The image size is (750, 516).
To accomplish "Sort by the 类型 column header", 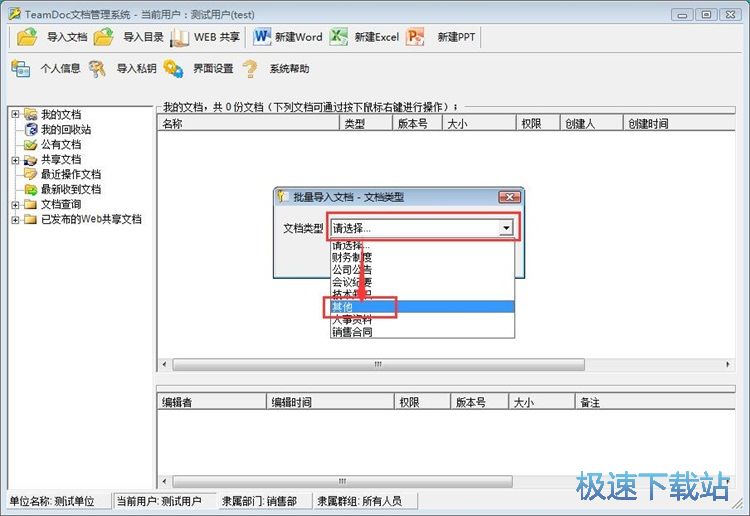I will pos(366,124).
